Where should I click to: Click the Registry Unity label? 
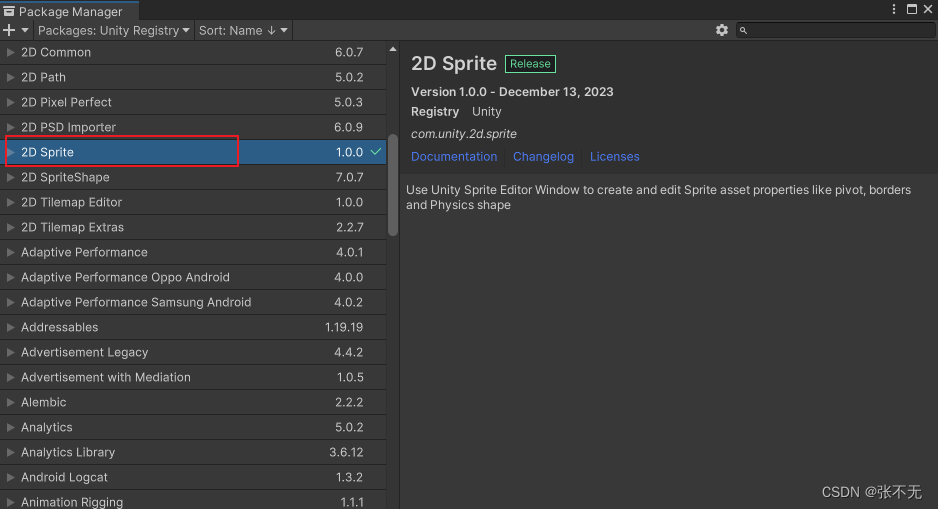pyautogui.click(x=456, y=112)
